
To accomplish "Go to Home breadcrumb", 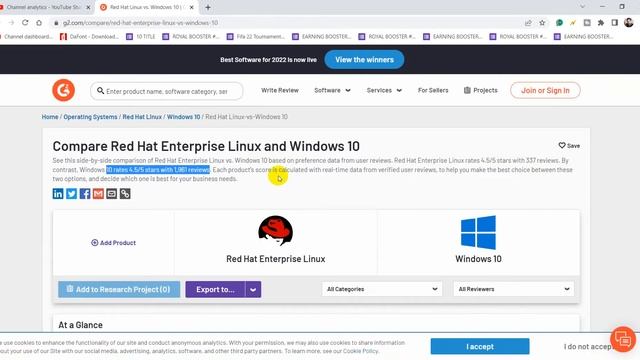I will click(x=50, y=117).
